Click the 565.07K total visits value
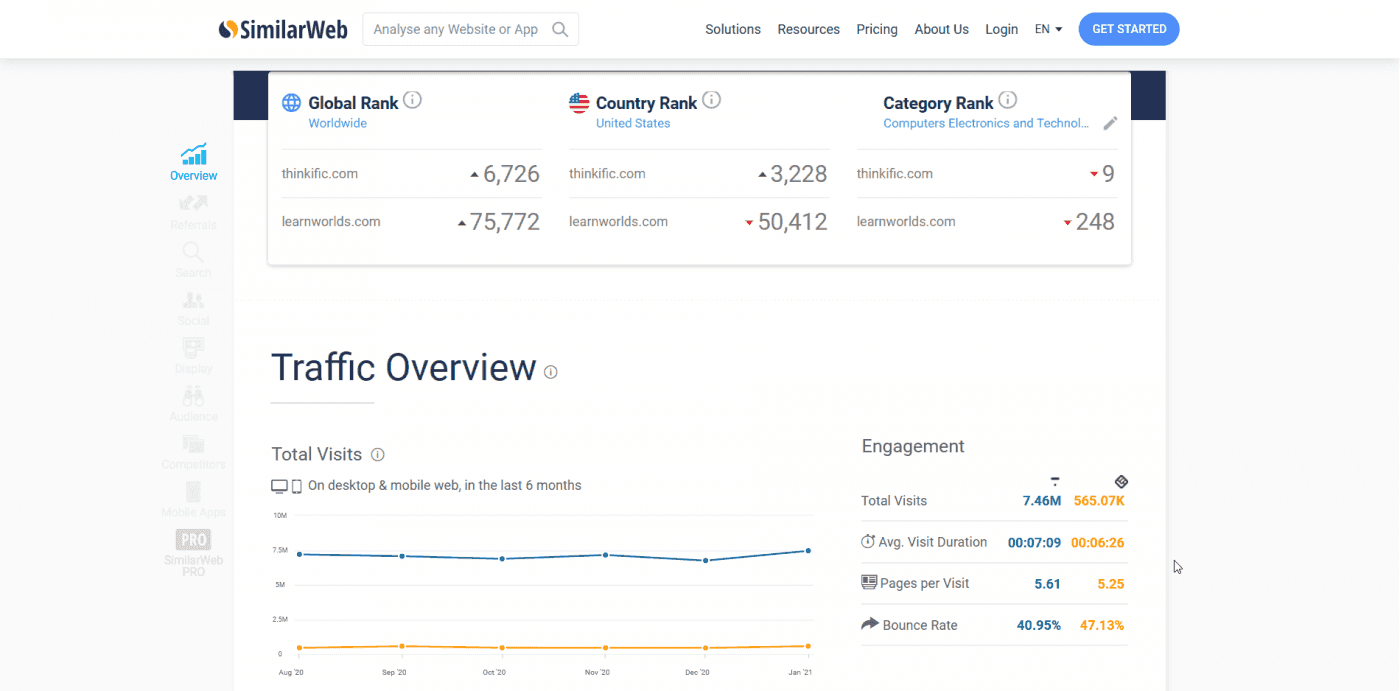Screen dimensions: 1400x691 pyautogui.click(x=1099, y=501)
